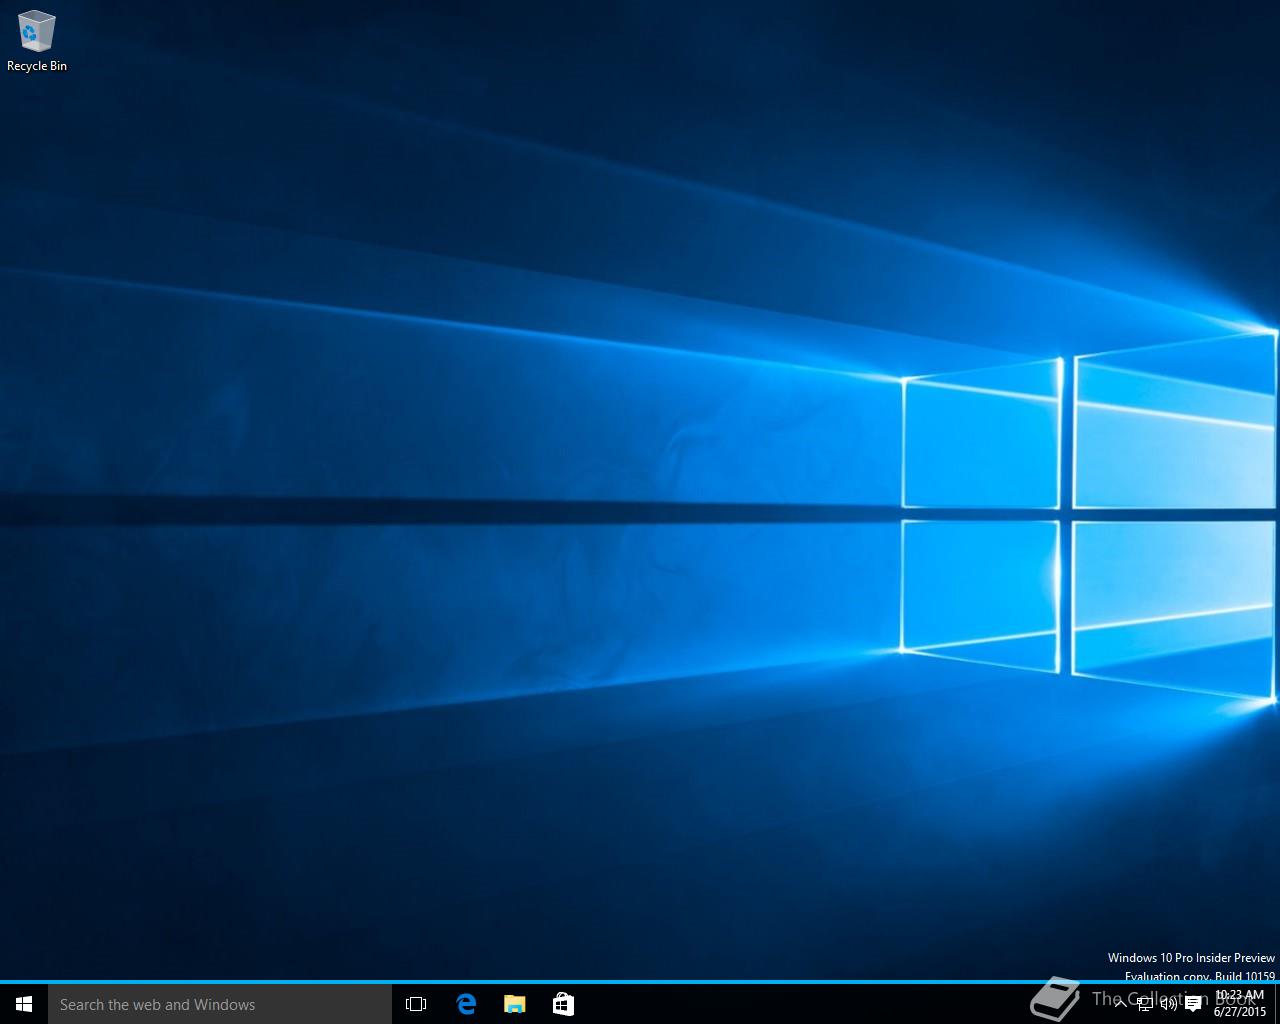This screenshot has width=1280, height=1024.
Task: Open the clock showing 10:23 AM
Action: coord(1239,1004)
